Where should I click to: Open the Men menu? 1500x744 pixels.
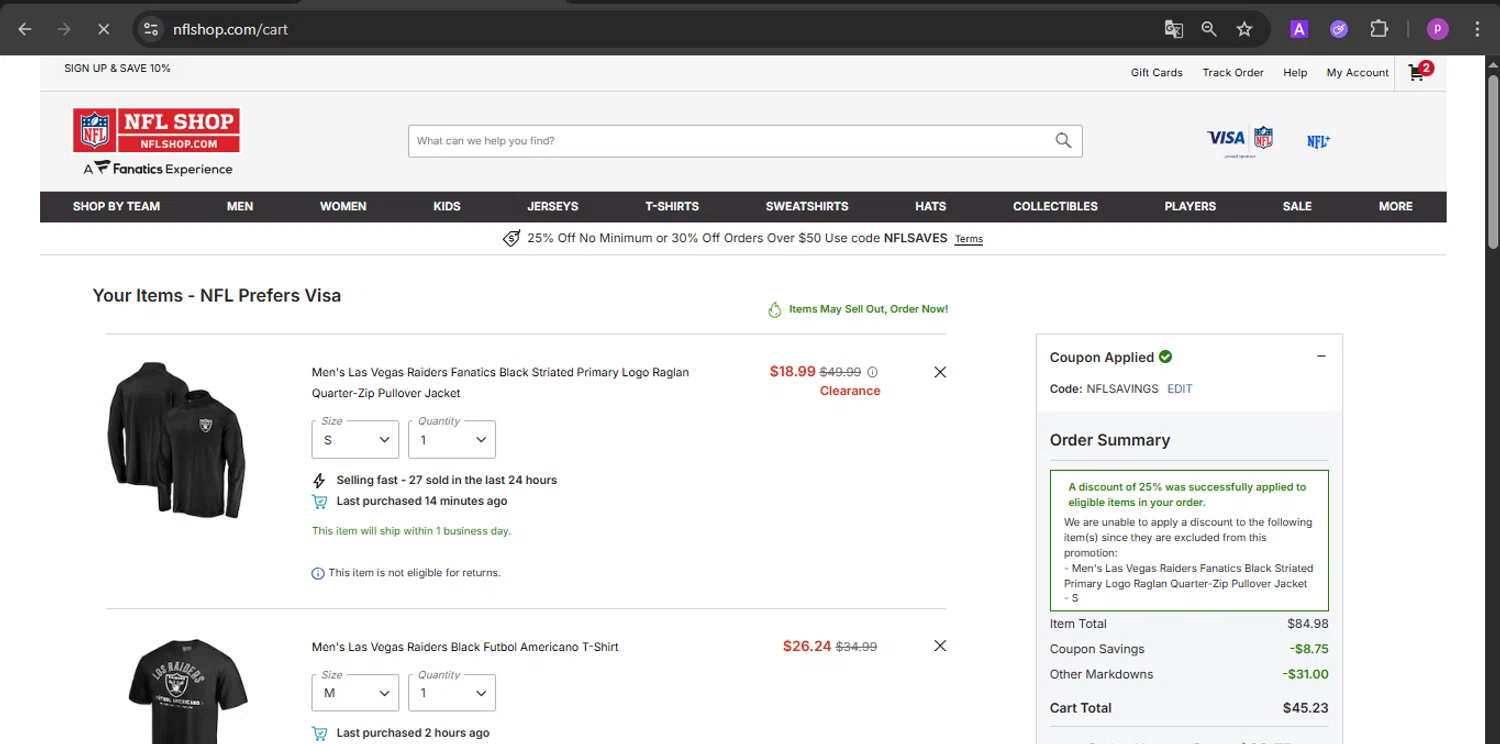pyautogui.click(x=240, y=206)
